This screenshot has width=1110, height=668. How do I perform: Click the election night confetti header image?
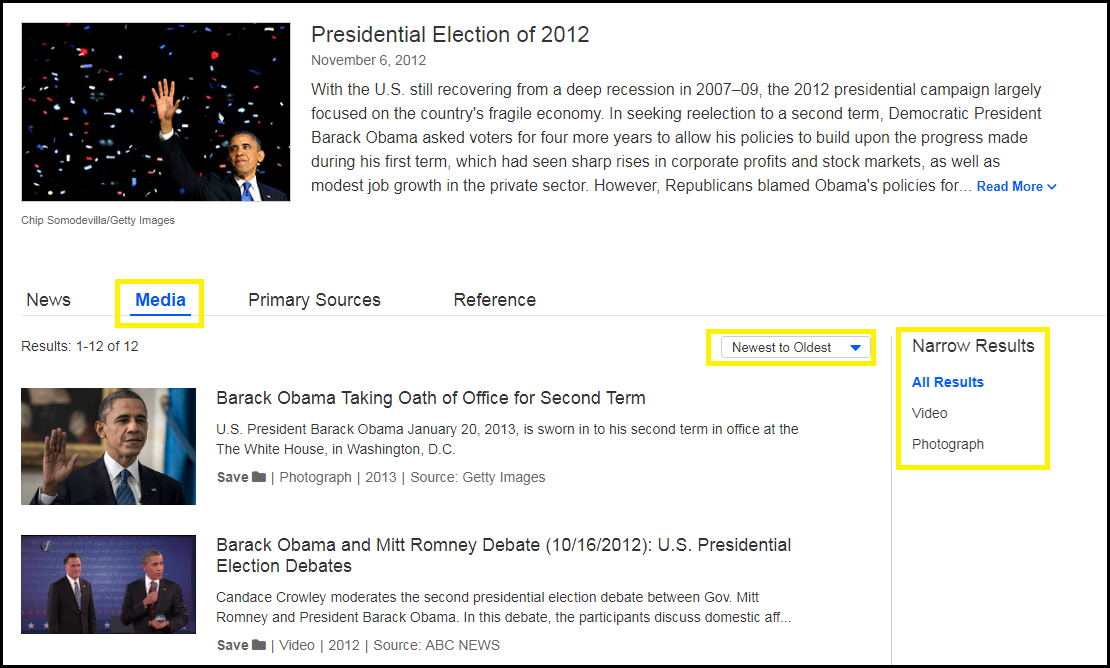155,112
